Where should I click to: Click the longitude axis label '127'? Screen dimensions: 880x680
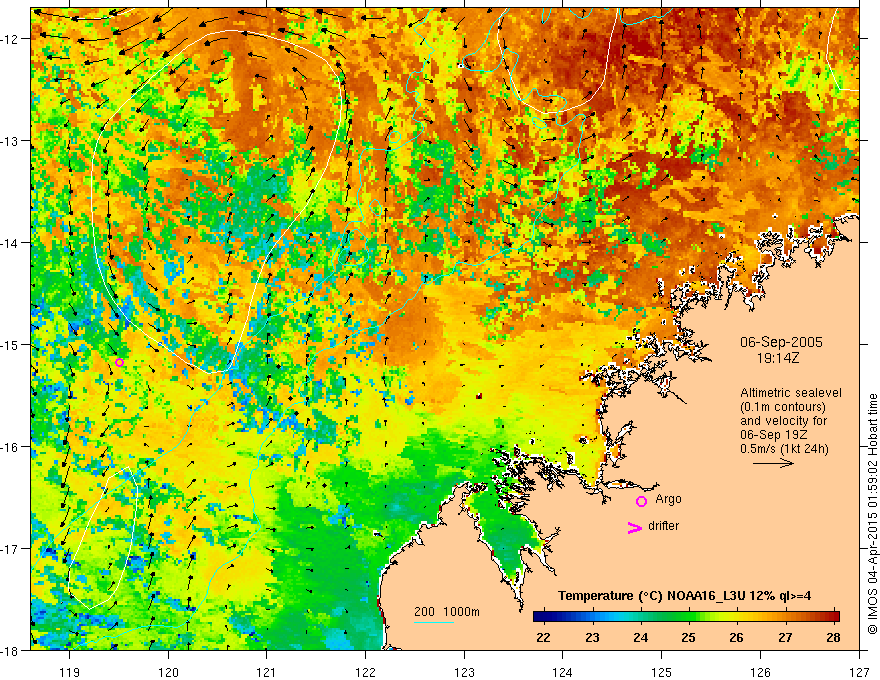[859, 672]
